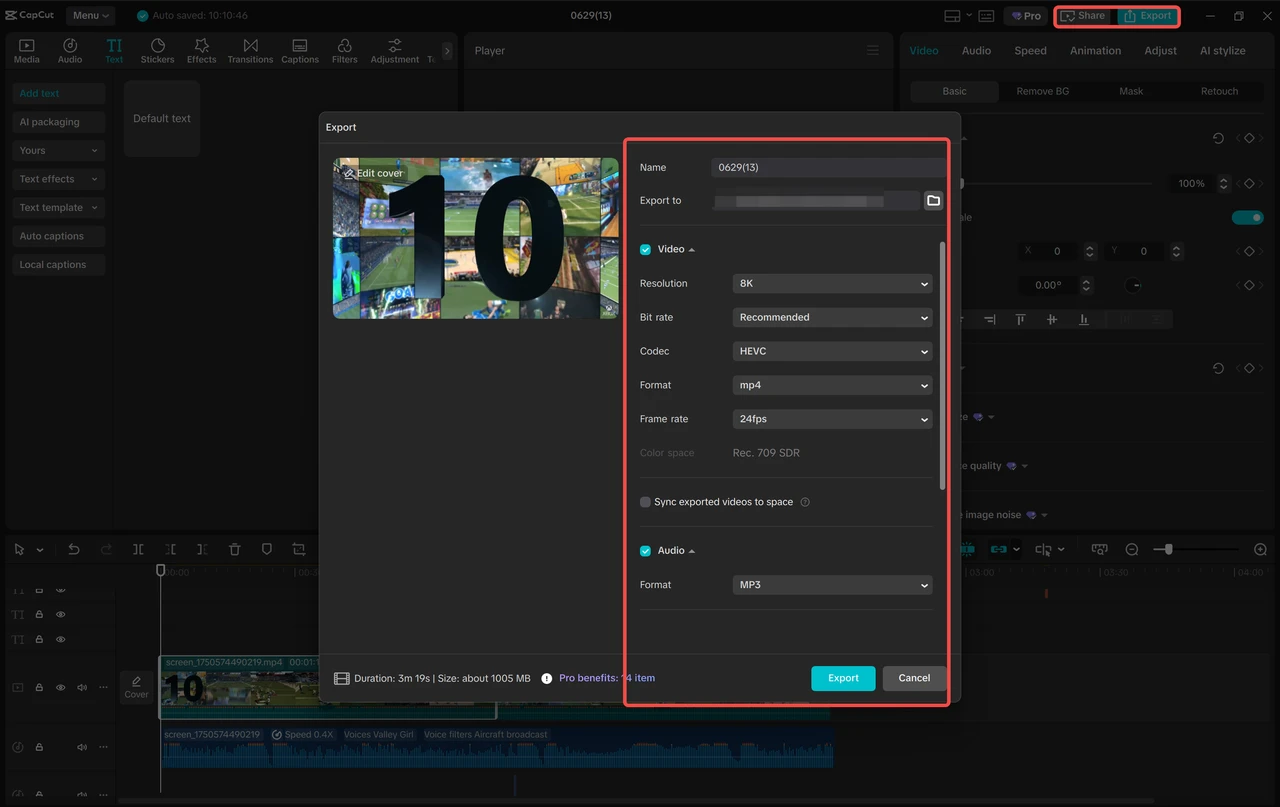Cancel the export dialog
Viewport: 1280px width, 807px height.
[914, 678]
